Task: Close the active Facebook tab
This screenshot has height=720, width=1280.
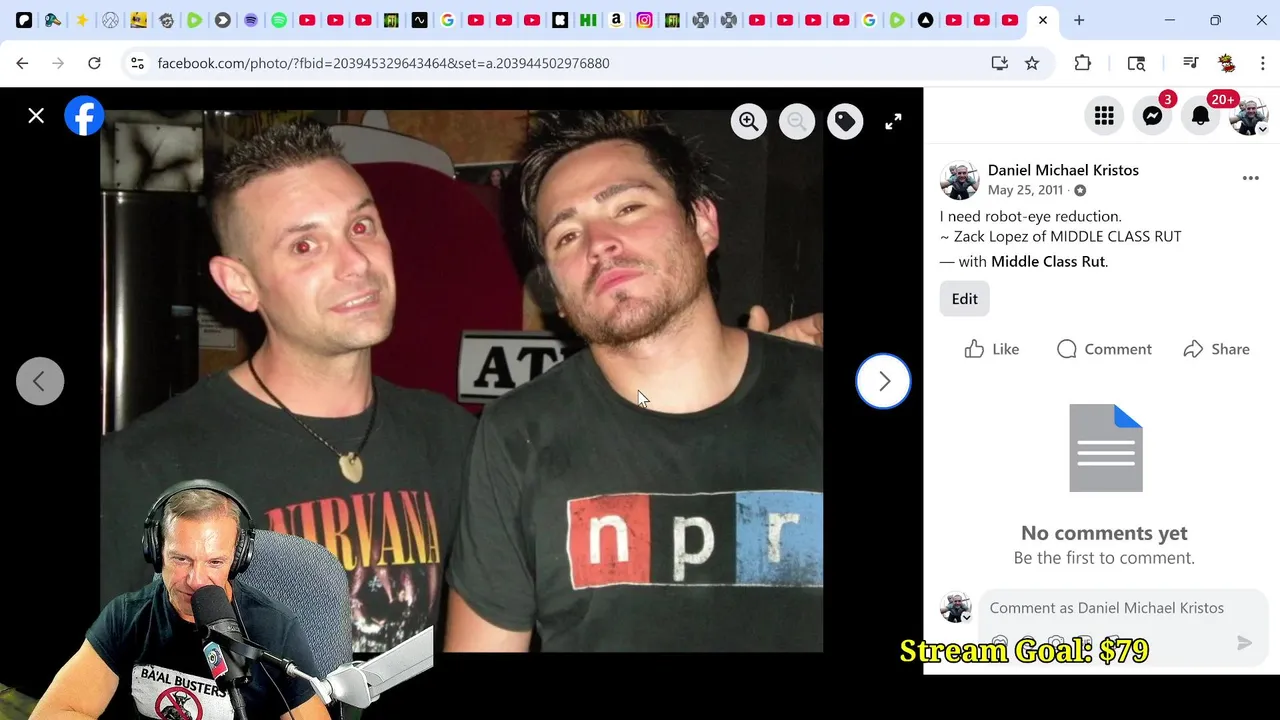Action: [1043, 20]
